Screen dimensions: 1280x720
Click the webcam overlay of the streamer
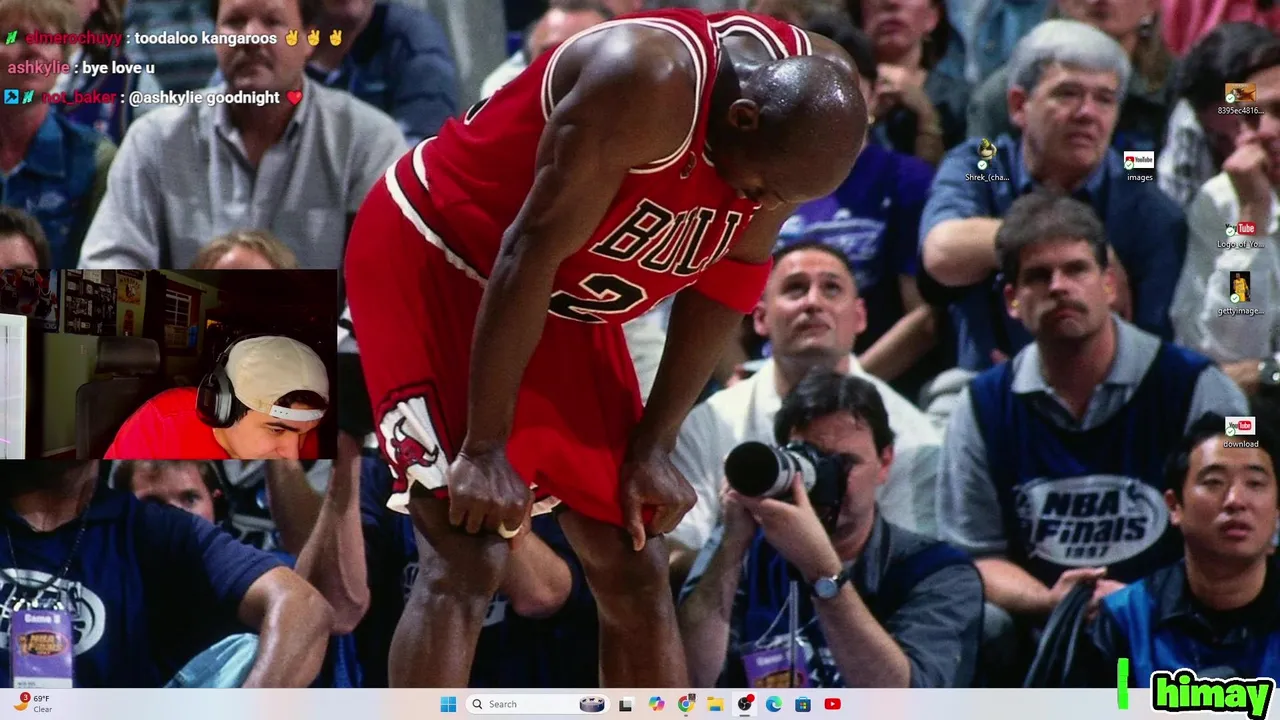168,364
